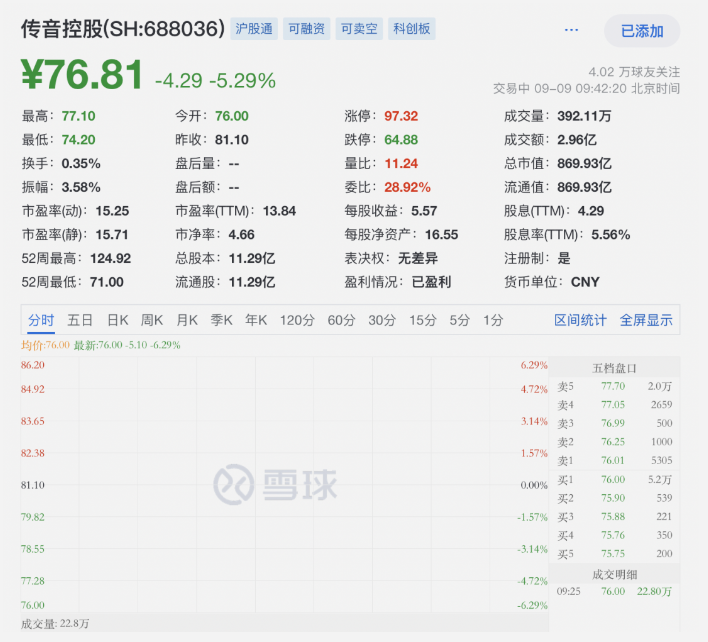708x642 pixels.
Task: Click the 买5 order row at 75.75
Action: (x=615, y=554)
